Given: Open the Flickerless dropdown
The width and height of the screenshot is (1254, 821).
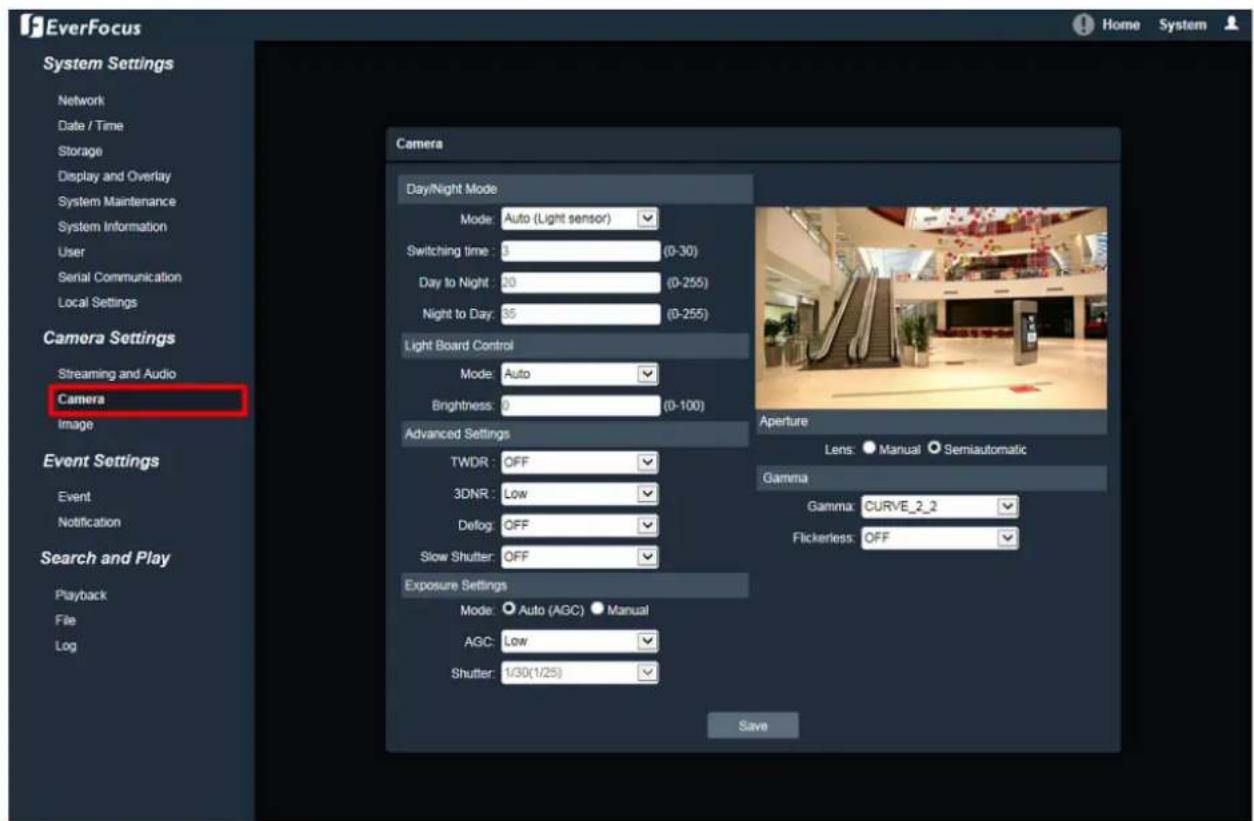Looking at the screenshot, I should click(x=939, y=538).
